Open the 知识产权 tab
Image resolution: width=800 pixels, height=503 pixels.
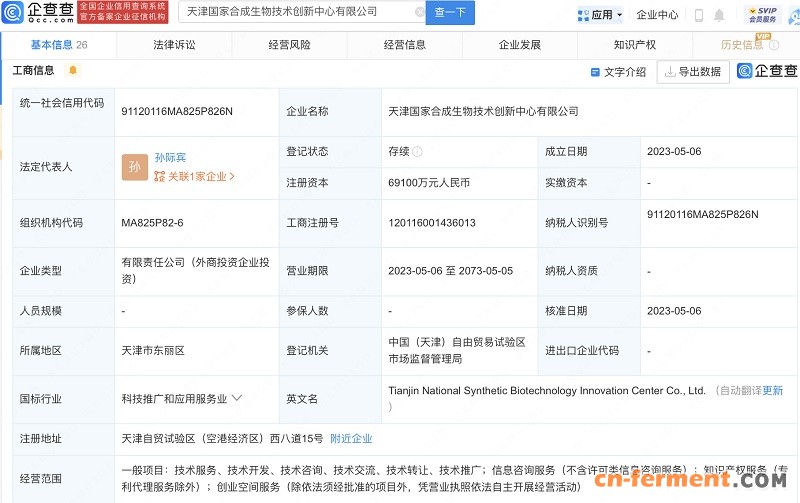tap(635, 45)
